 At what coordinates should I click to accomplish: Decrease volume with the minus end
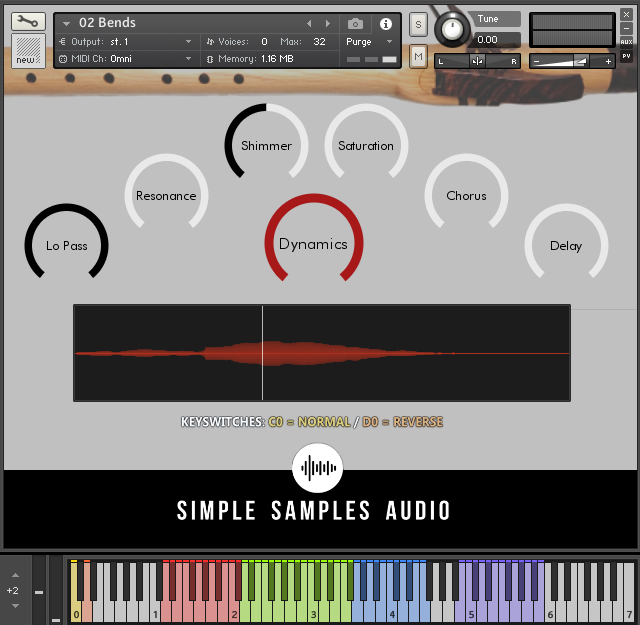[x=537, y=62]
